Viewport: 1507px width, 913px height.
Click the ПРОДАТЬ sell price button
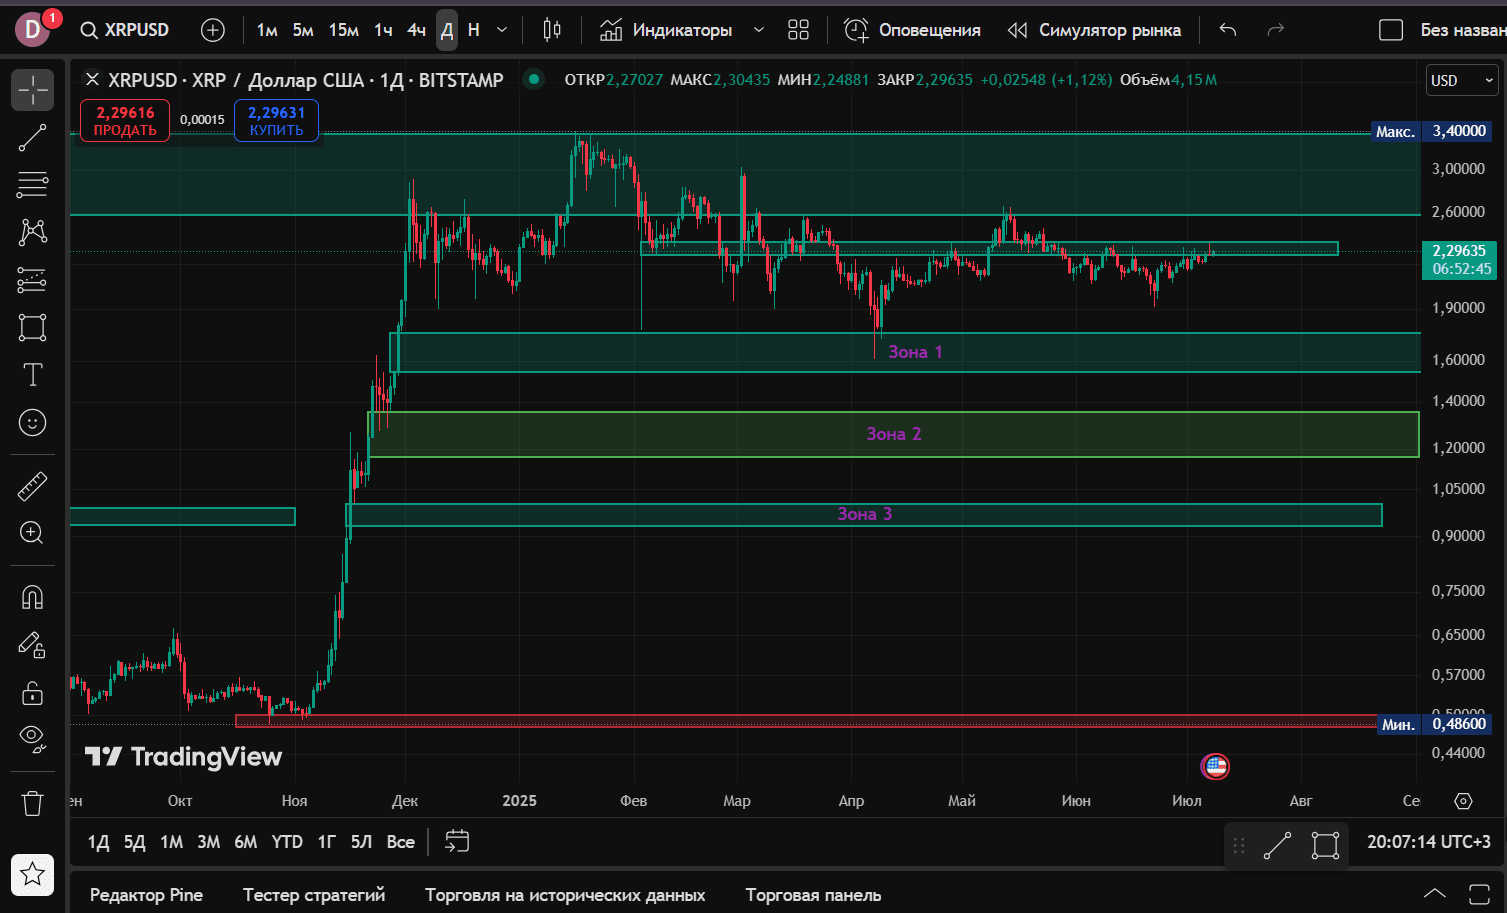(x=125, y=121)
